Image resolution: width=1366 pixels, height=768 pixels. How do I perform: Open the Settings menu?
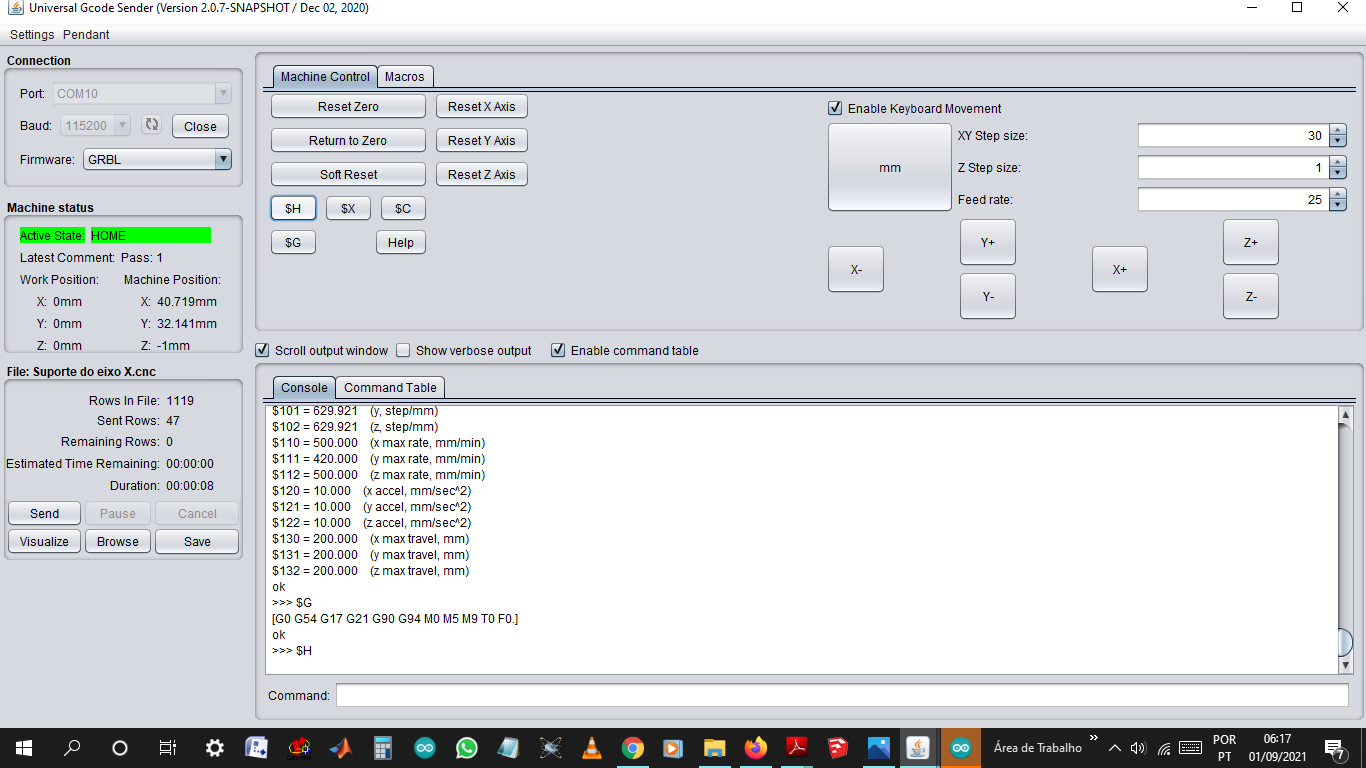point(32,34)
